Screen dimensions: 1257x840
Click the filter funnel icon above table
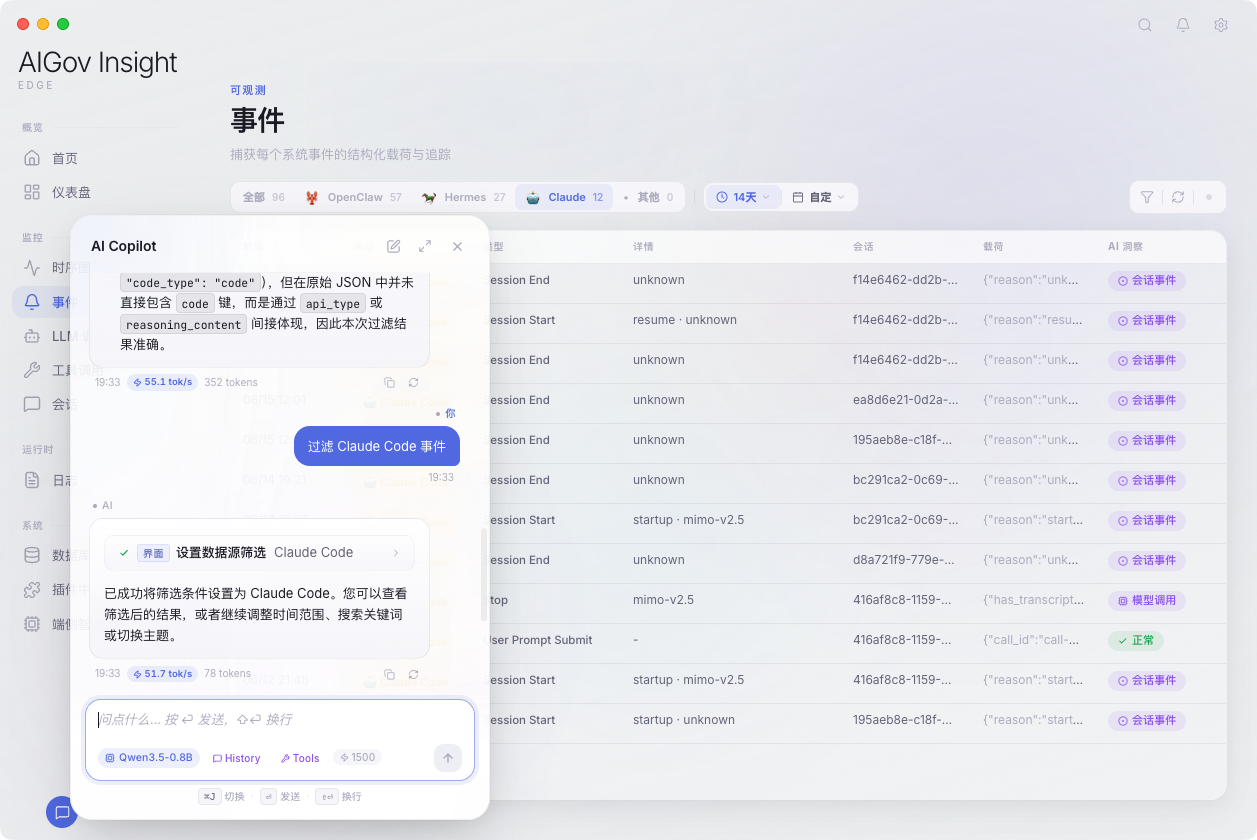point(1147,197)
